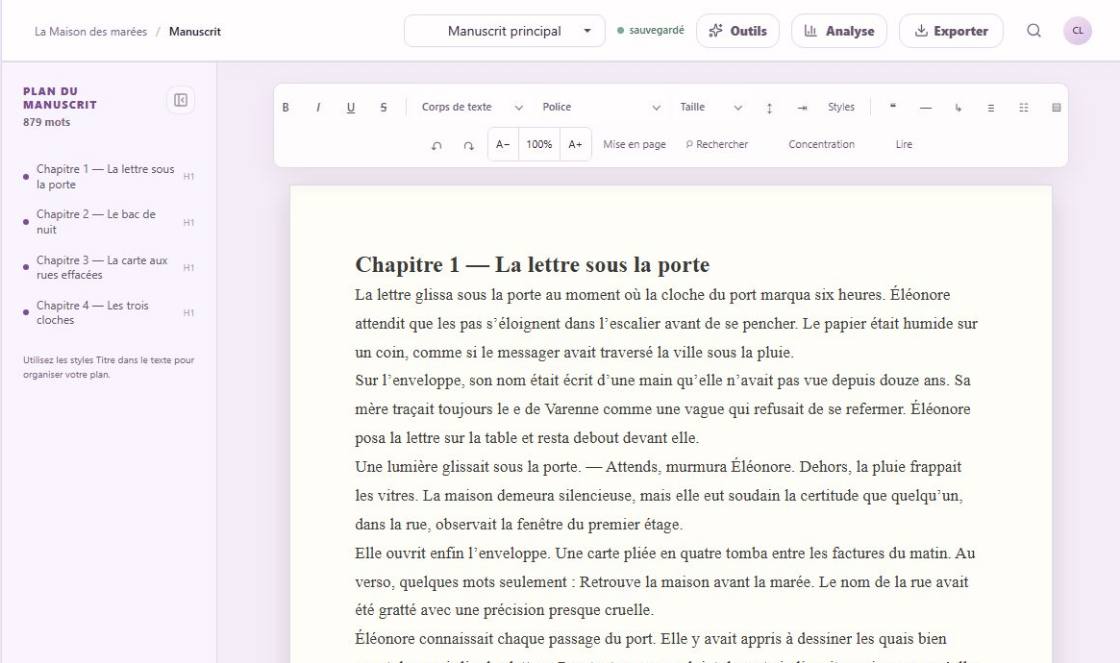
Task: Jump to Chapitre 3 — La carte aux rues effacées
Action: click(x=109, y=267)
